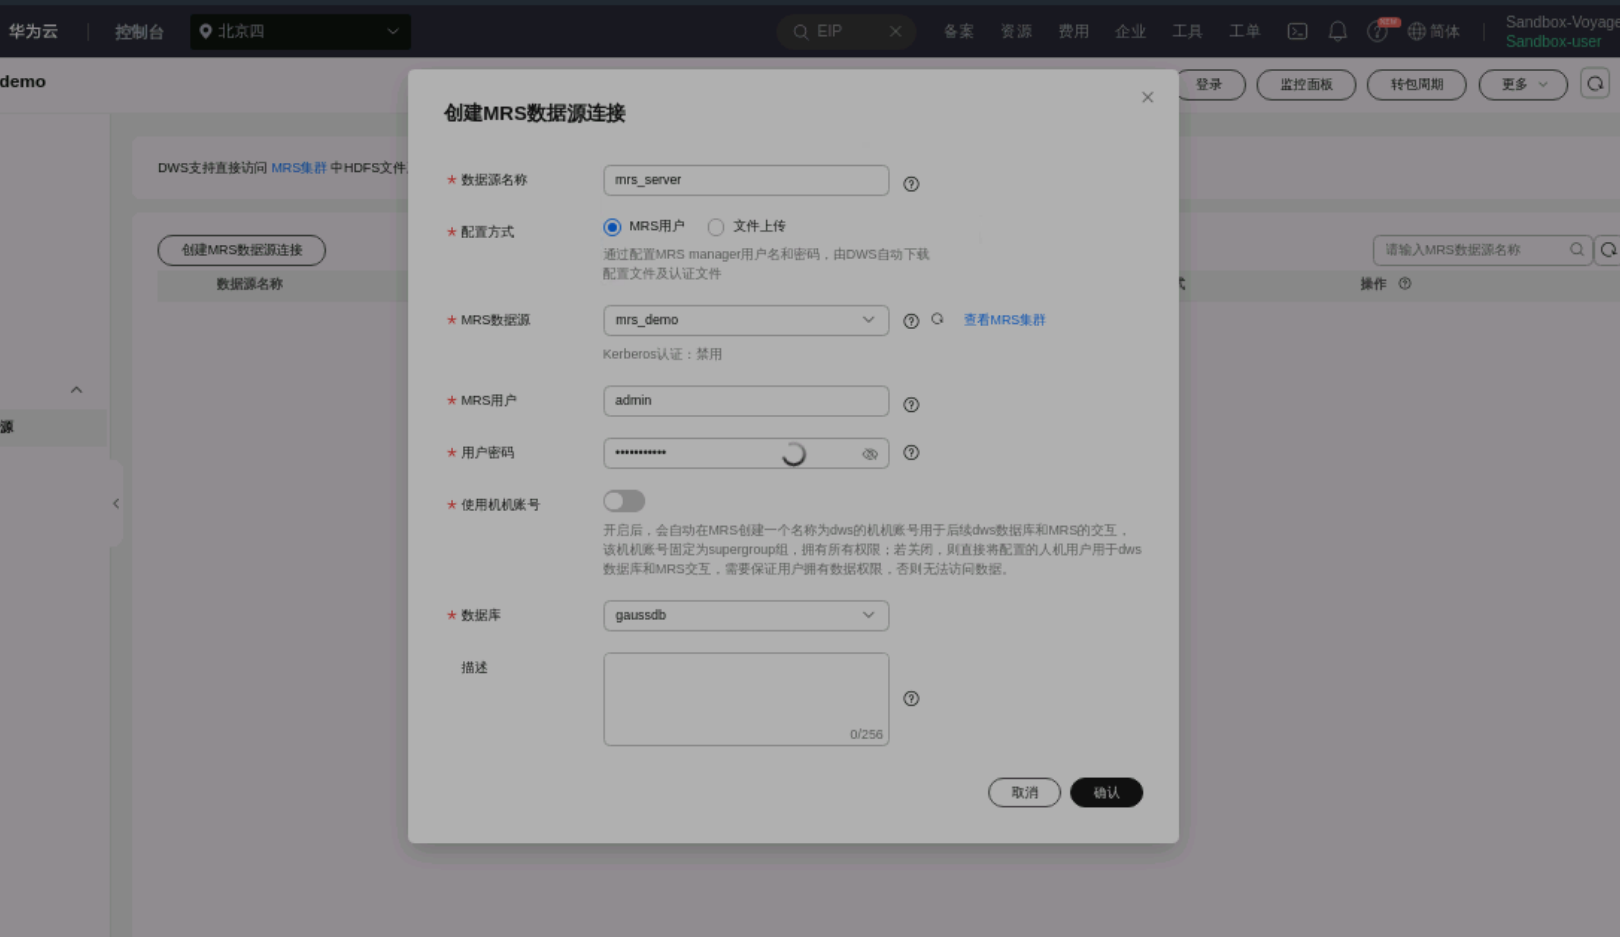This screenshot has width=1620, height=937.
Task: Show password with the eye icon
Action: pos(870,454)
